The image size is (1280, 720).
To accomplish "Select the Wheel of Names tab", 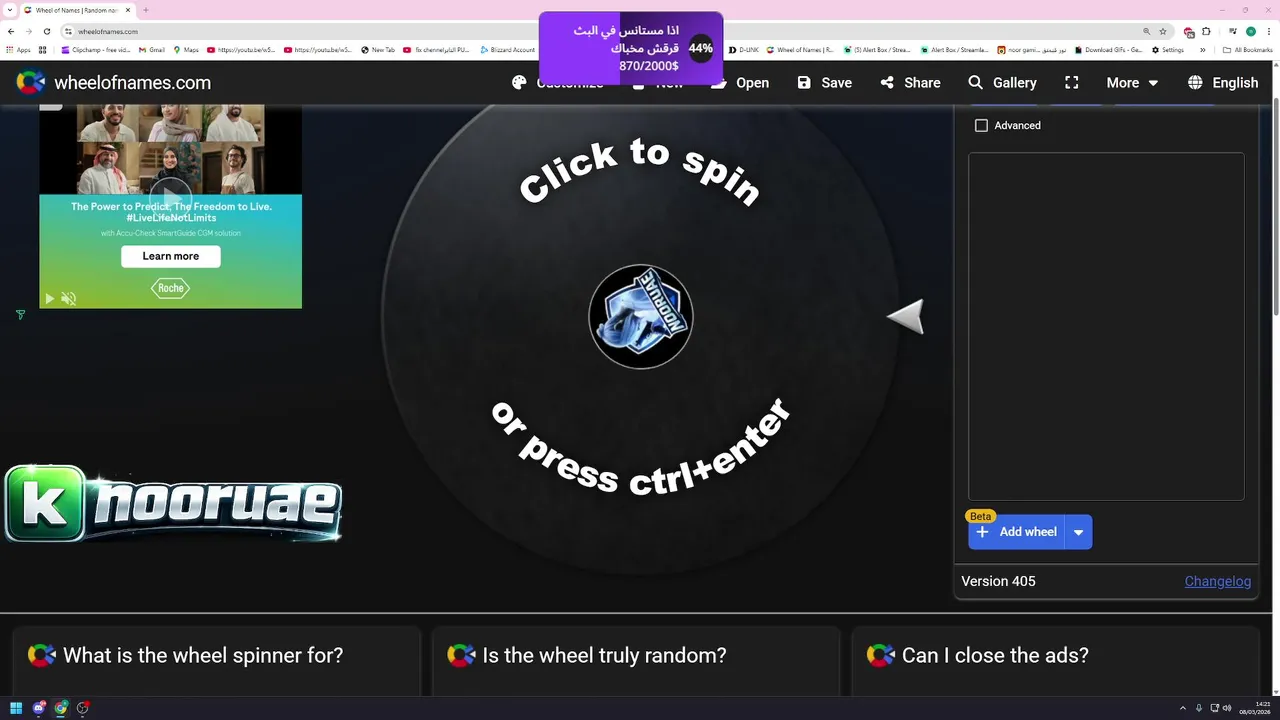I will (x=77, y=10).
